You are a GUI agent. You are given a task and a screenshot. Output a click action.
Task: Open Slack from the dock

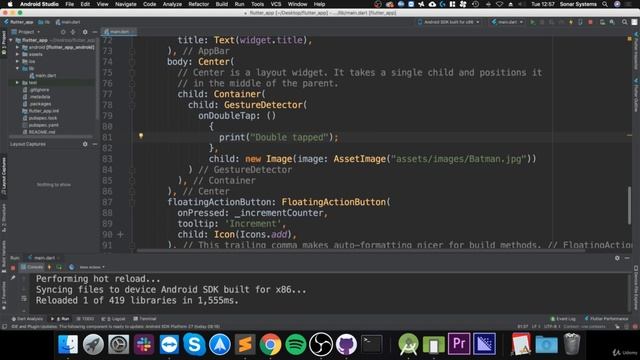(x=144, y=344)
